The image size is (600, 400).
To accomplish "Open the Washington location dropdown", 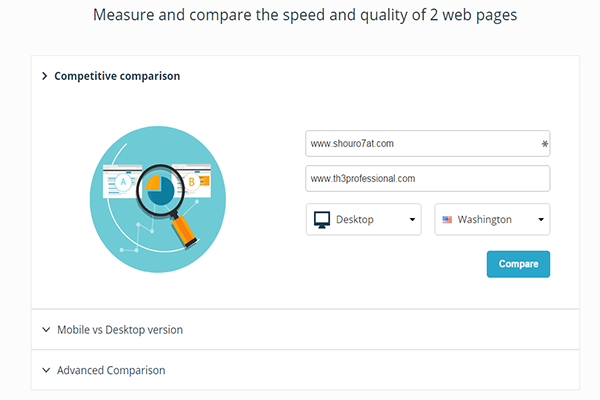I will pyautogui.click(x=492, y=219).
